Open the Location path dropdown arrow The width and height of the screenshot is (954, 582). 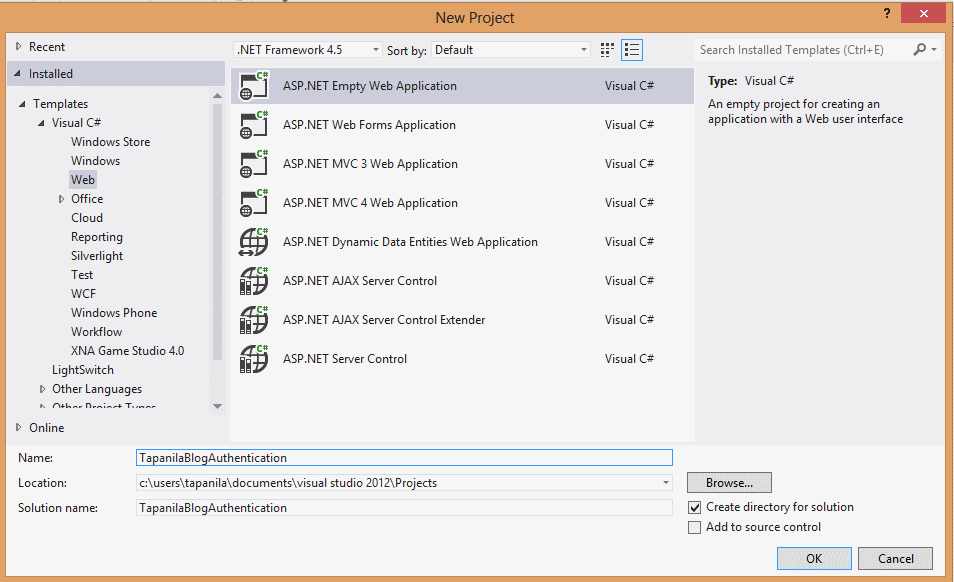[x=666, y=483]
